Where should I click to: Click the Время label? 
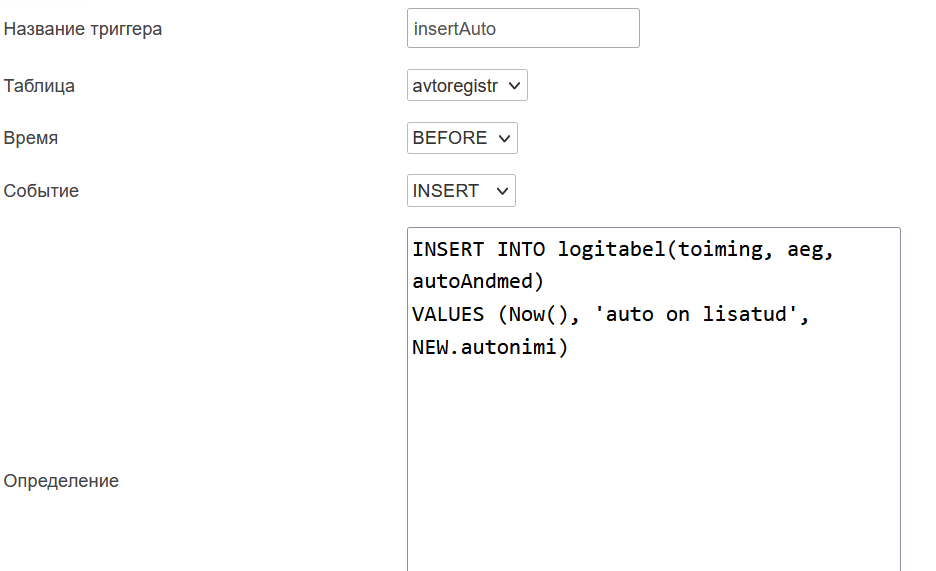click(31, 138)
